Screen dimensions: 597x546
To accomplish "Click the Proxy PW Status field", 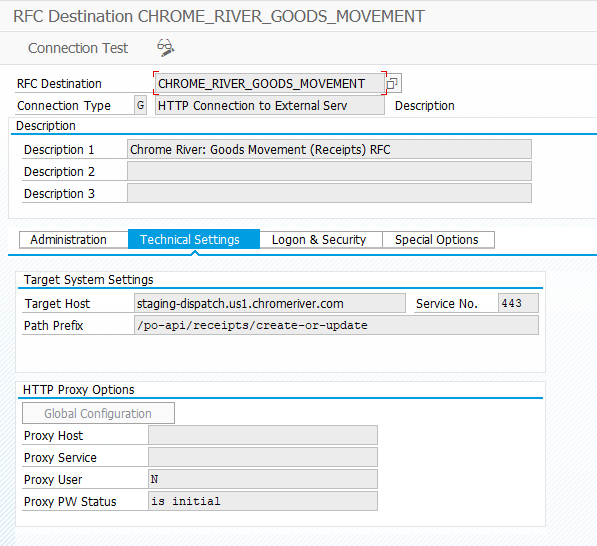I will (x=263, y=501).
